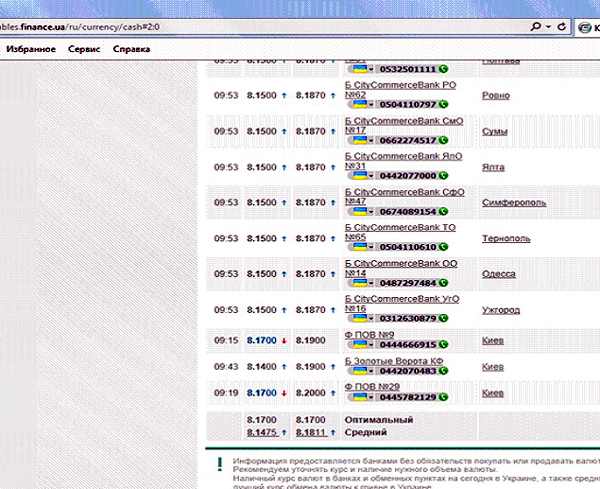Screen dimensions: 600x489
Task: Click green call icon beside 0662274517
Action: [x=443, y=140]
